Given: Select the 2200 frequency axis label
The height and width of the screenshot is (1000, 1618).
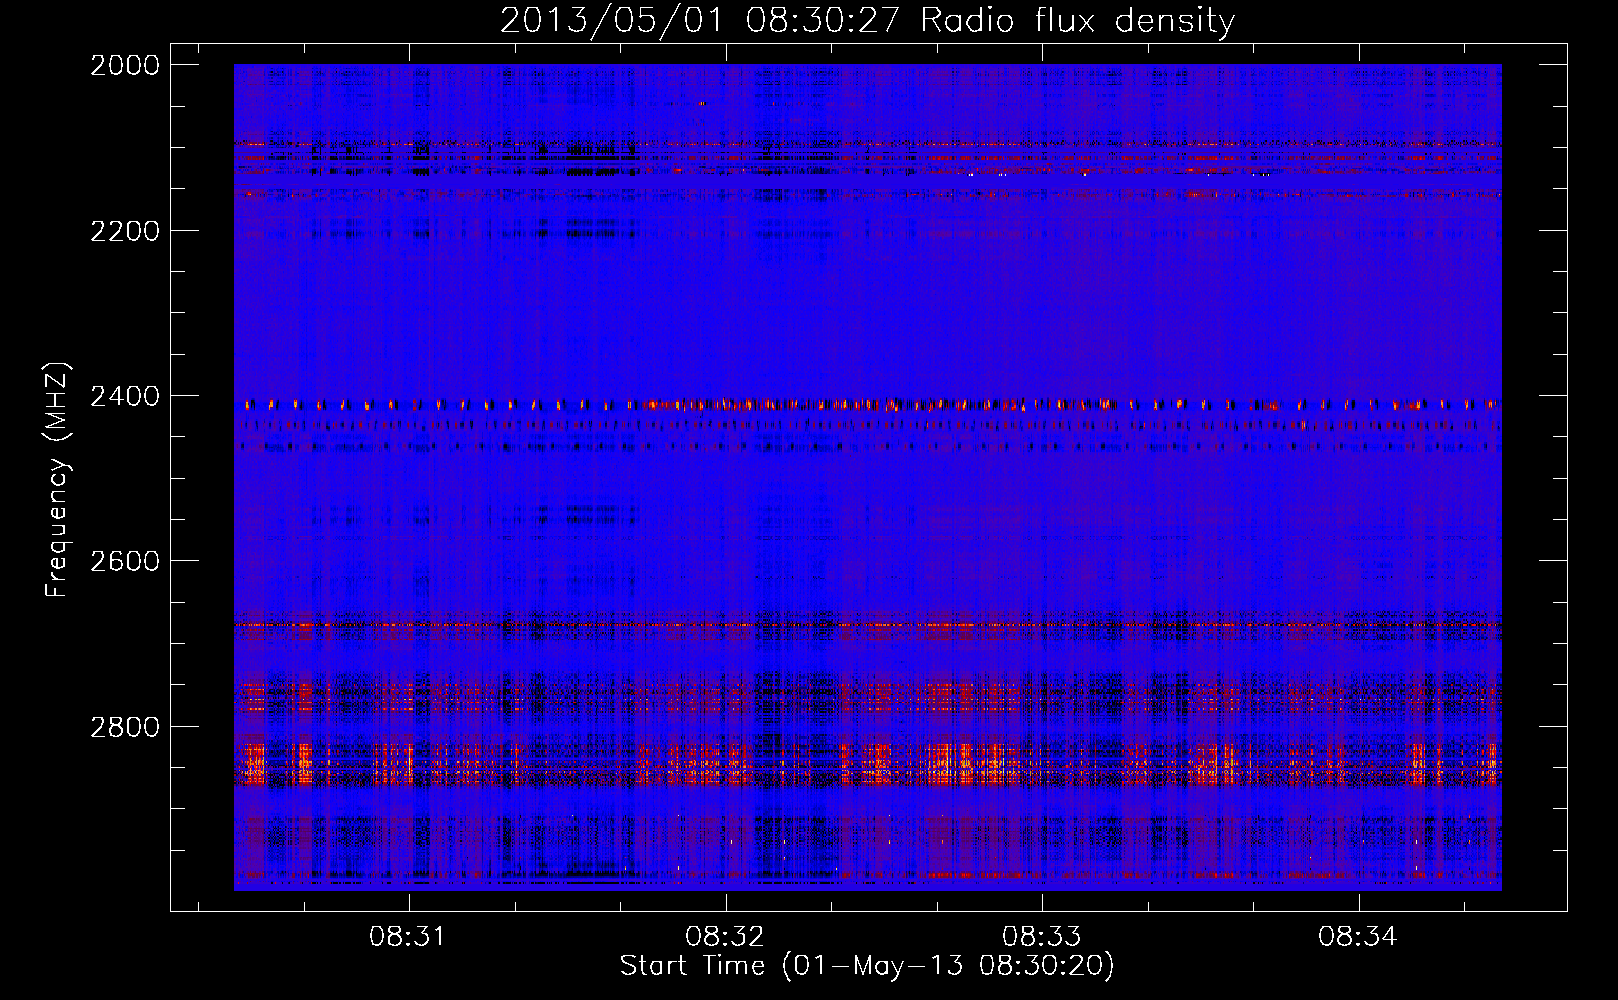Looking at the screenshot, I should (x=125, y=231).
